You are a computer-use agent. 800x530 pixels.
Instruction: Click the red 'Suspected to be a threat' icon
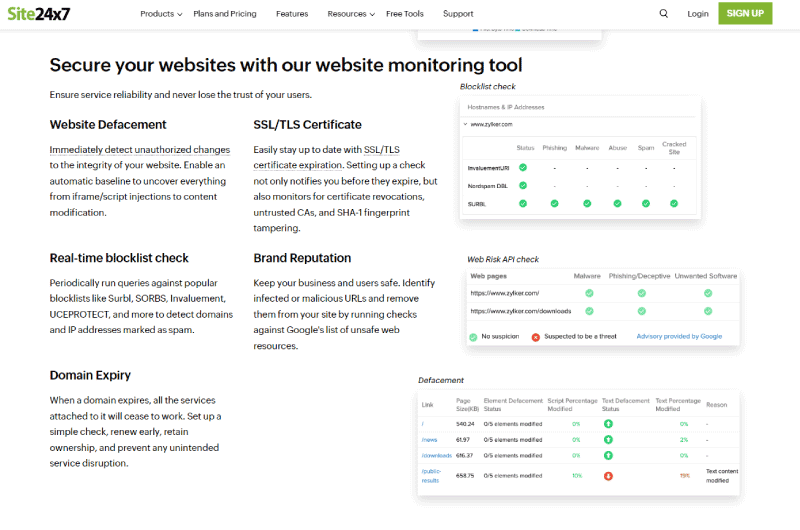pyautogui.click(x=536, y=337)
